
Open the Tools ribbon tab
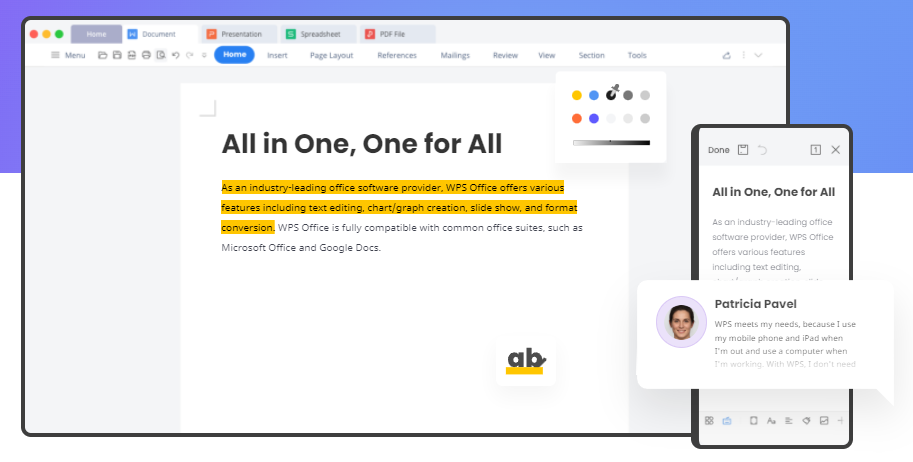(x=637, y=55)
